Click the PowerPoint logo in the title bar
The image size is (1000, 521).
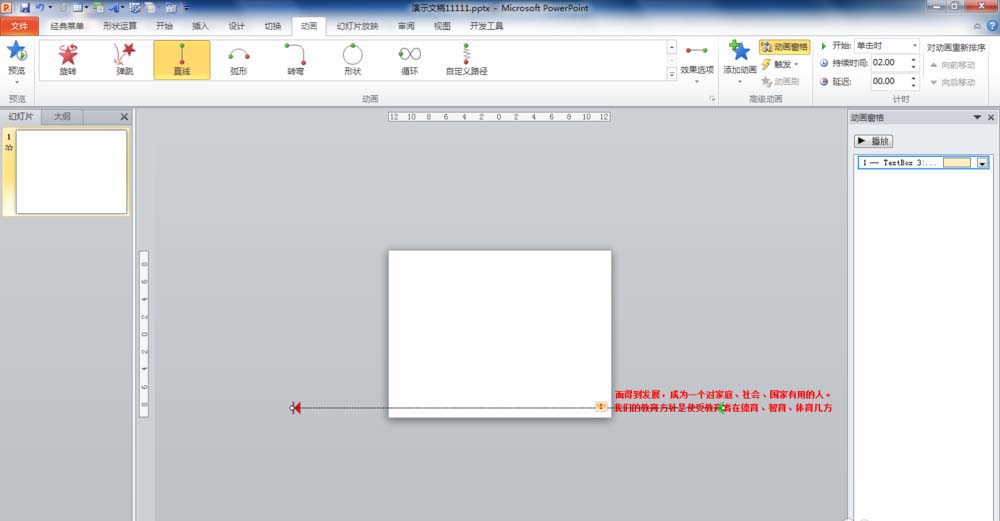[x=7, y=8]
